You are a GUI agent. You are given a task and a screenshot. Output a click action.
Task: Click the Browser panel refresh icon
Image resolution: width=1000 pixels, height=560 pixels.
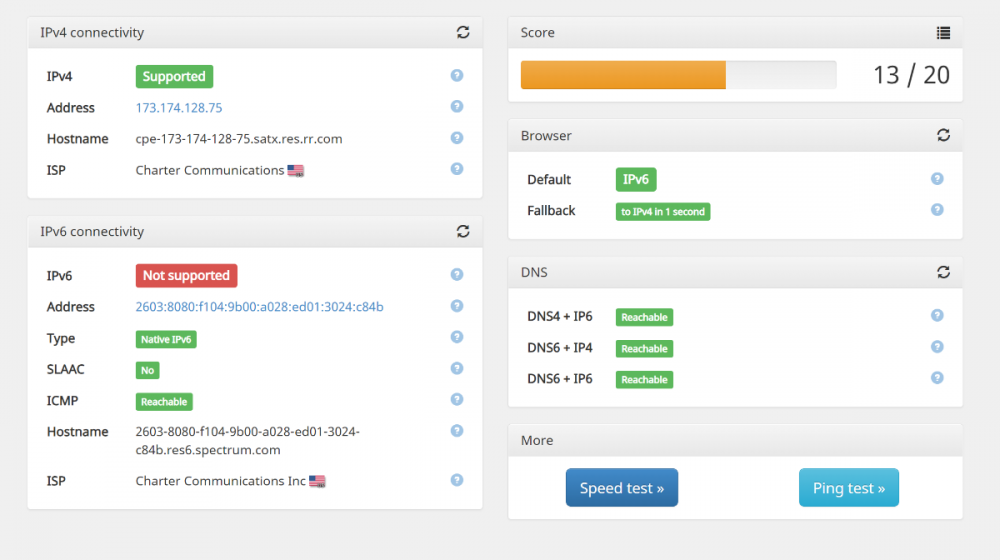[943, 135]
